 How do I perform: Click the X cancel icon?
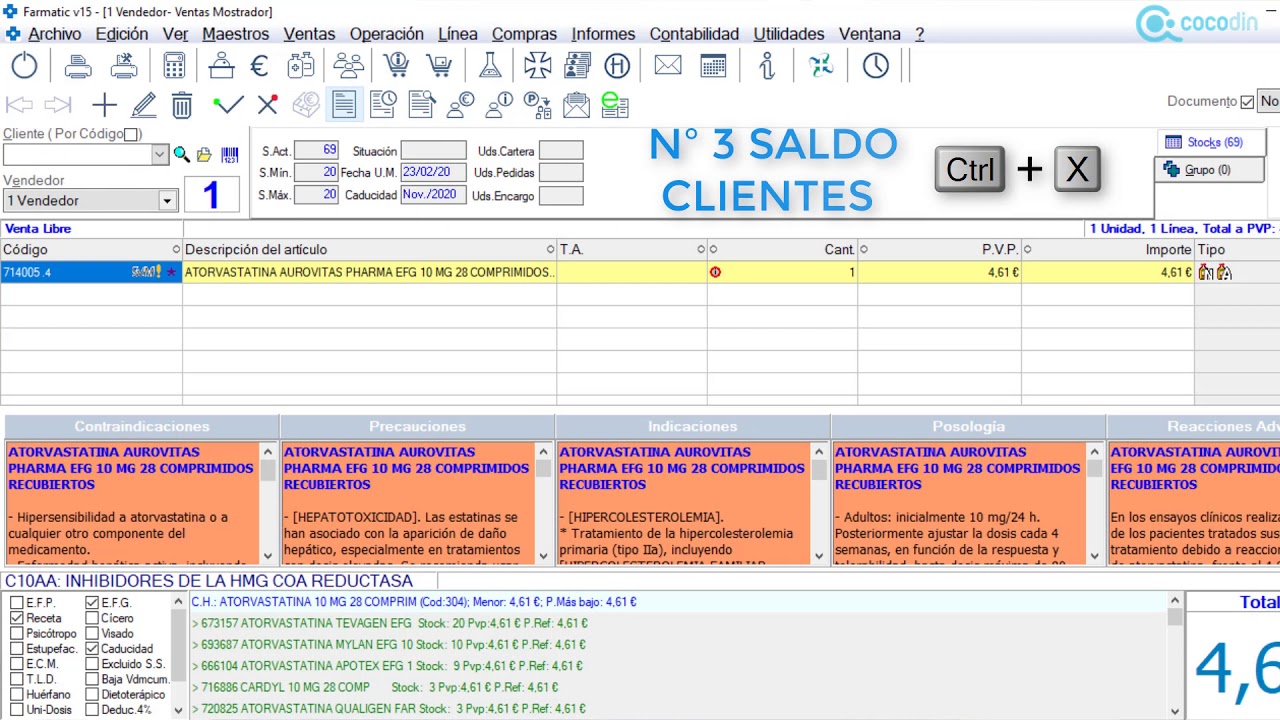267,104
